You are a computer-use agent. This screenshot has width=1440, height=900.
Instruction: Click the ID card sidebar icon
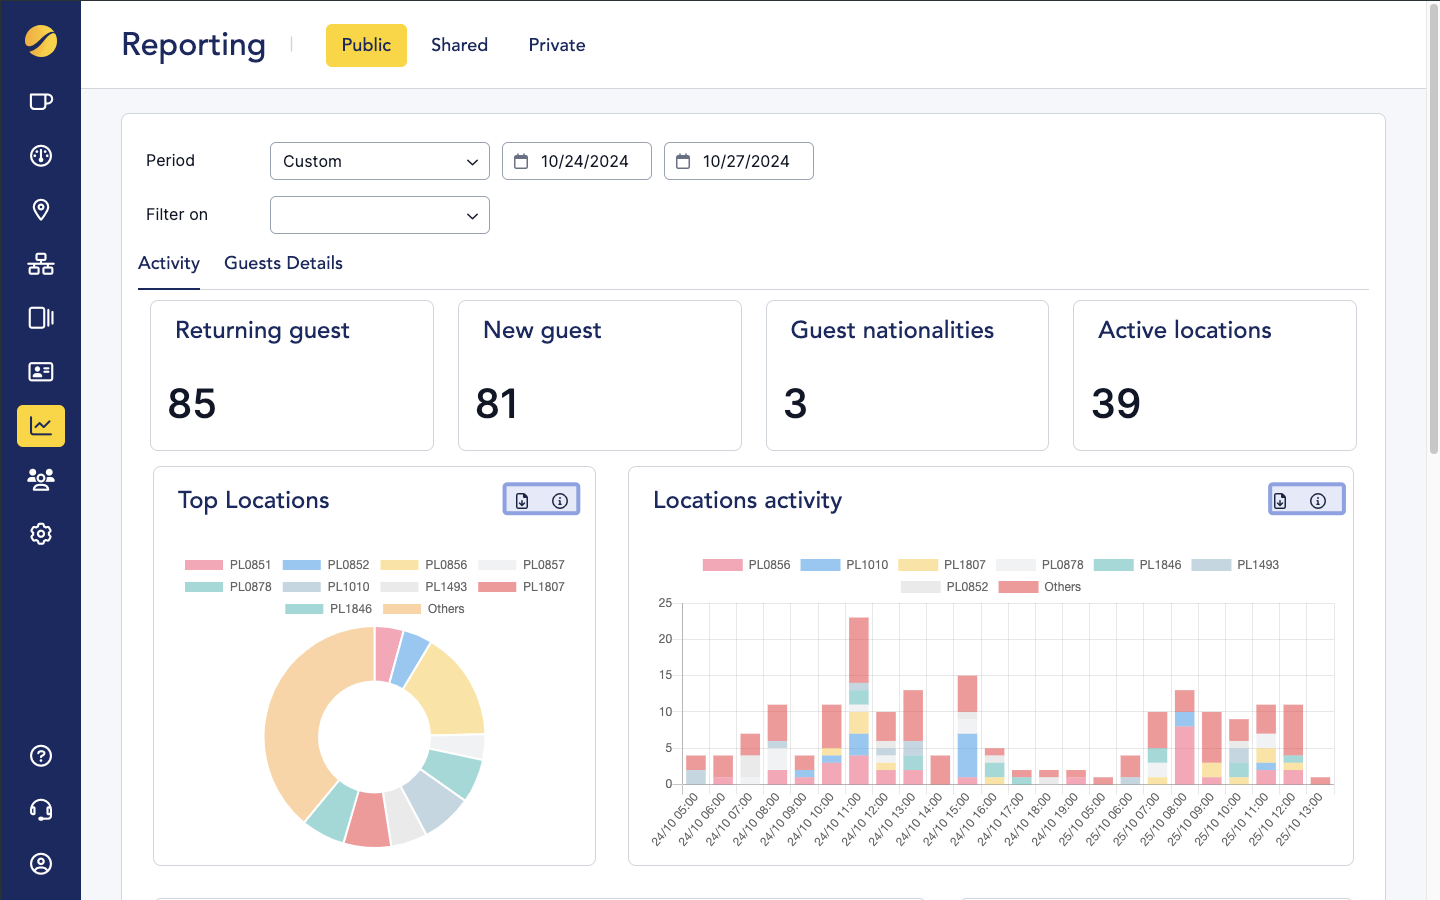[x=41, y=372]
